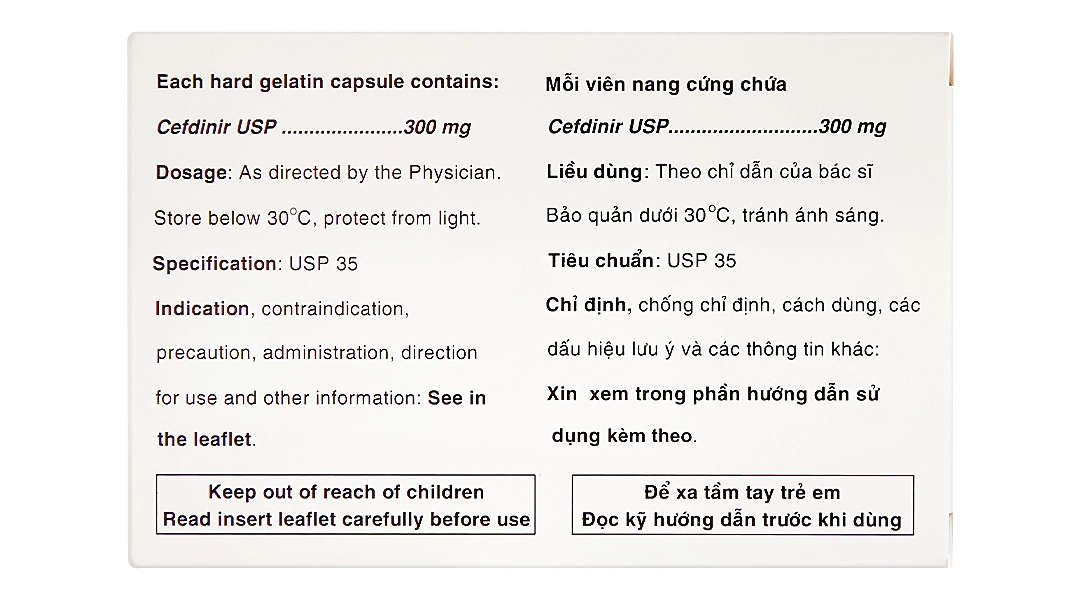Screen dimensions: 1080x600
Task: Click the 'precaution, administration, direction' line
Action: pyautogui.click(x=316, y=353)
